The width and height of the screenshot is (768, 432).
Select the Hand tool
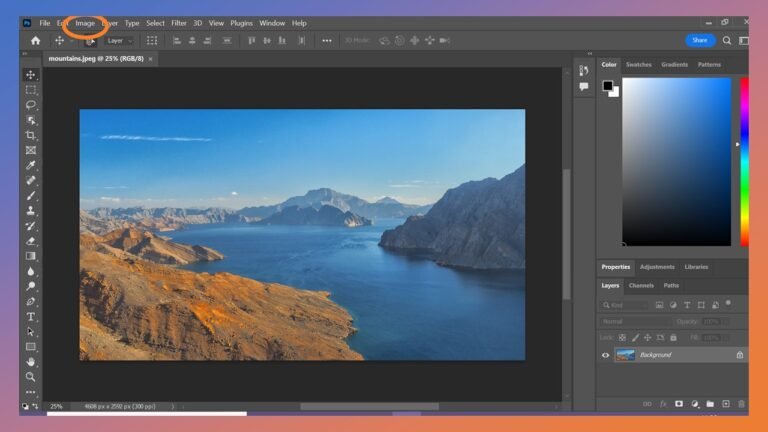coord(30,362)
